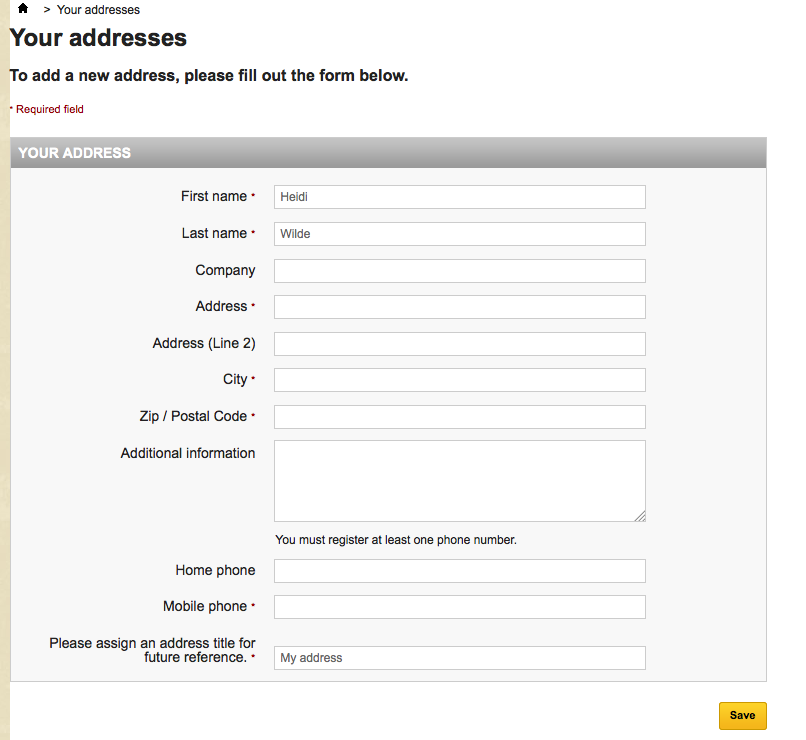Screen dimensions: 806x740
Task: Click the home icon in the breadcrumb
Action: pos(23,9)
